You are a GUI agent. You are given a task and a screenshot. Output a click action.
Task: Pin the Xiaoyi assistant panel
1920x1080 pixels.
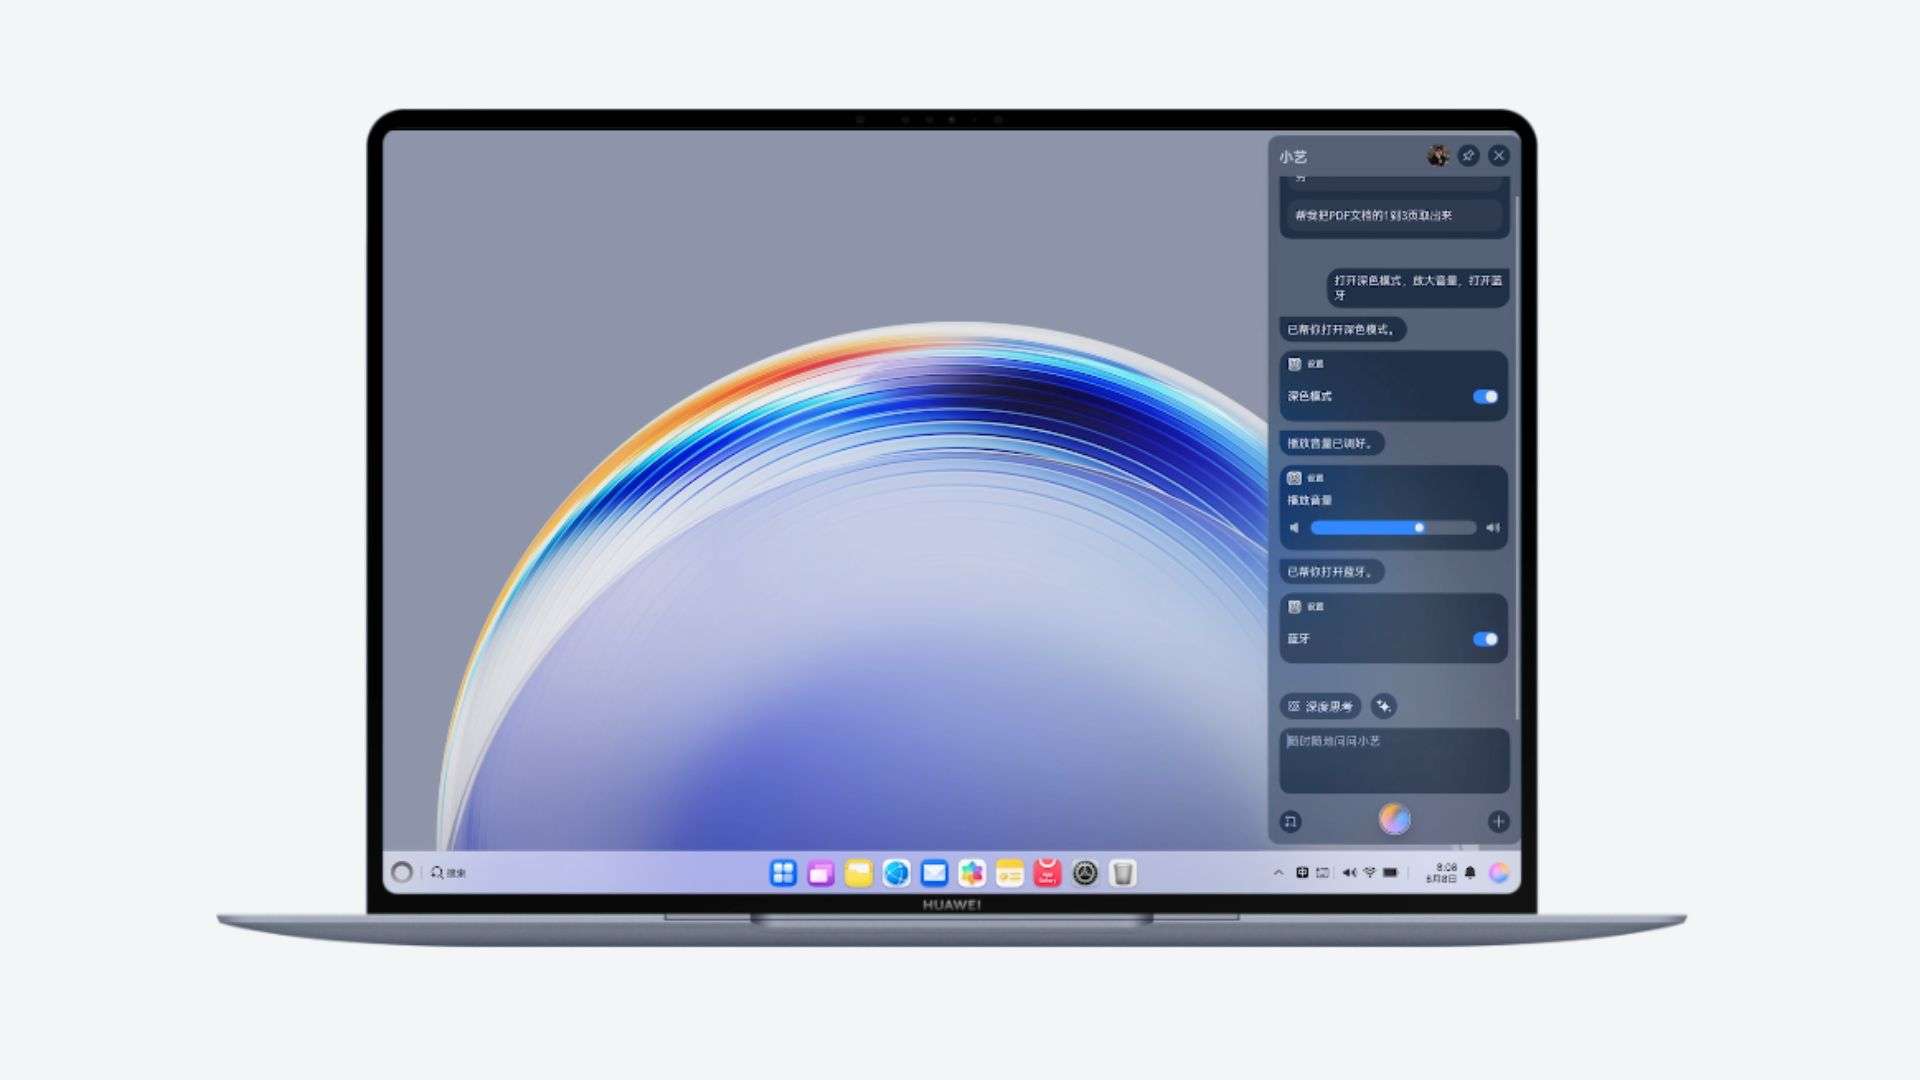(x=1468, y=156)
